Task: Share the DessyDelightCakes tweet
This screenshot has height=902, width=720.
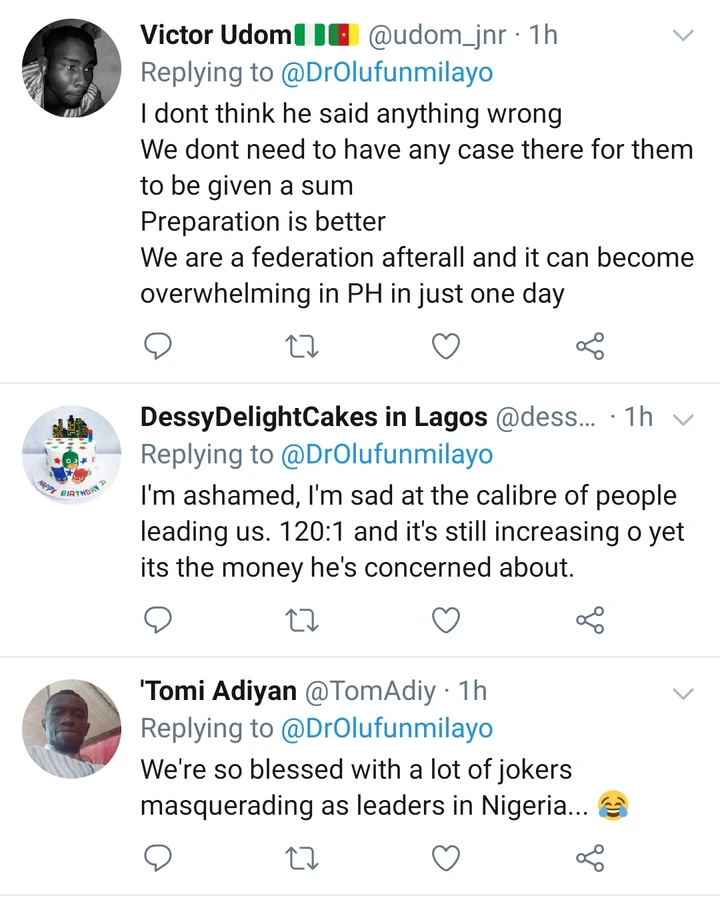Action: tap(590, 620)
